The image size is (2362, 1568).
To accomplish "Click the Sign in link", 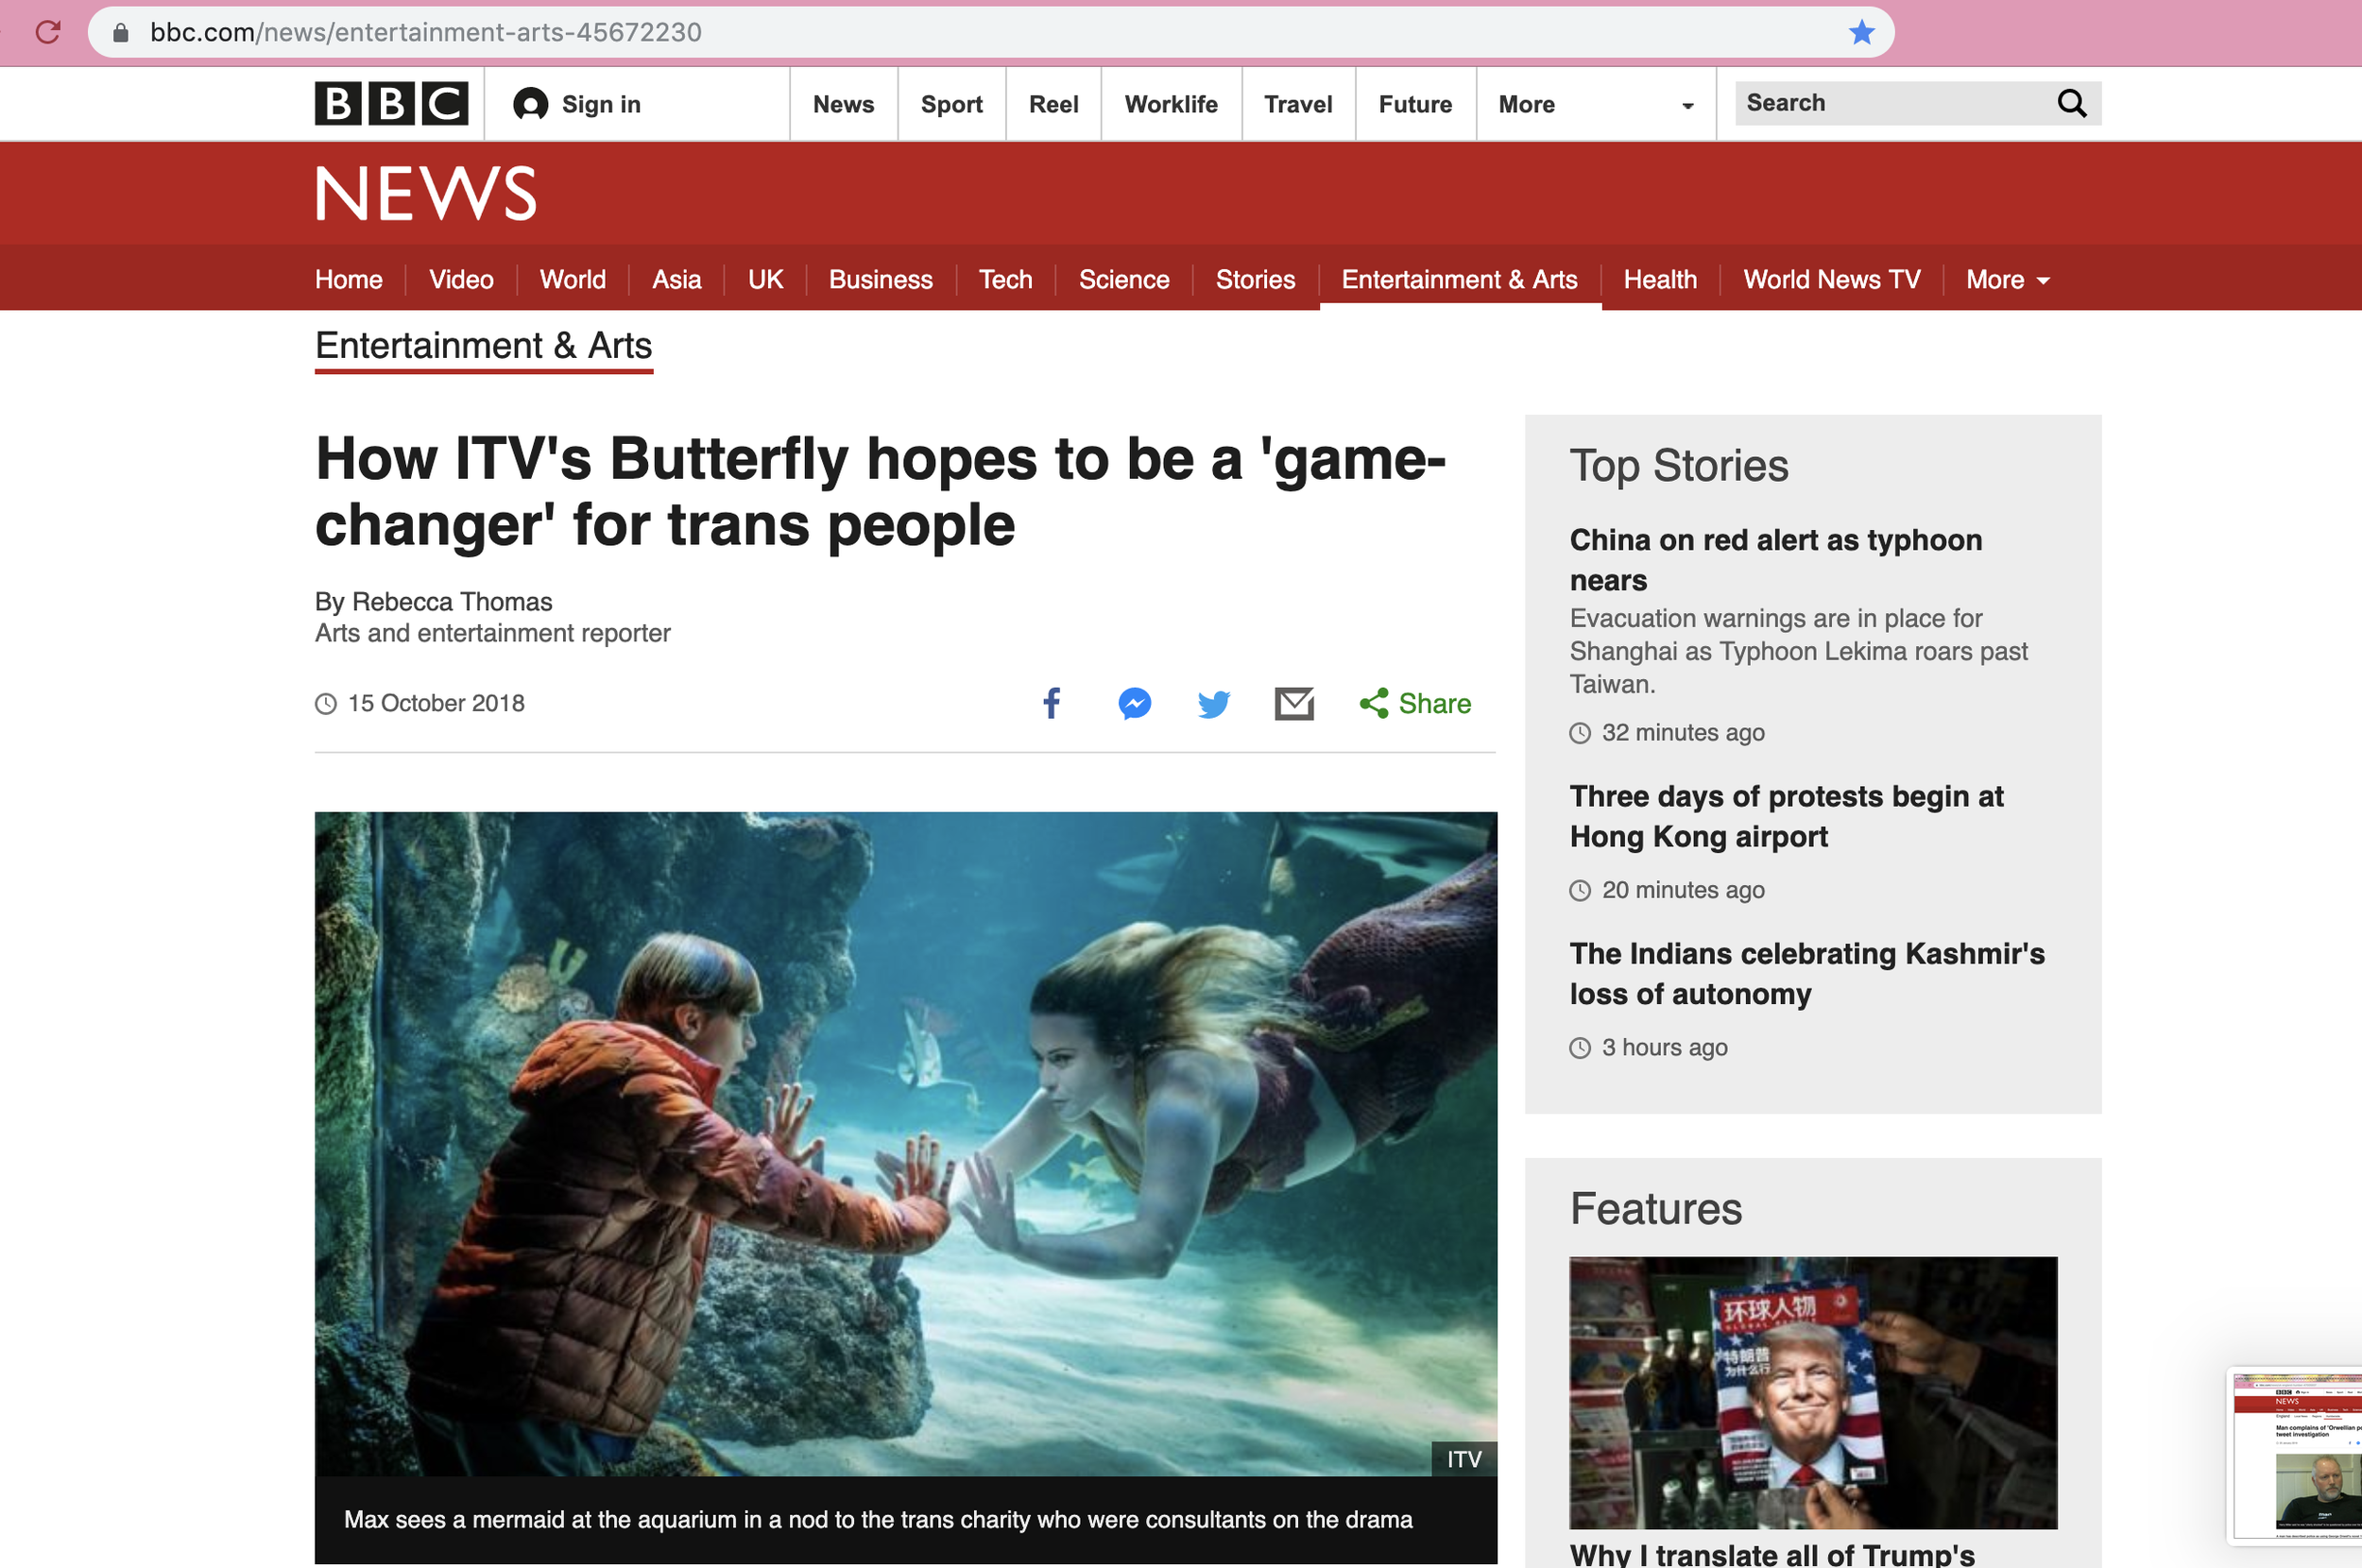I will [x=601, y=104].
